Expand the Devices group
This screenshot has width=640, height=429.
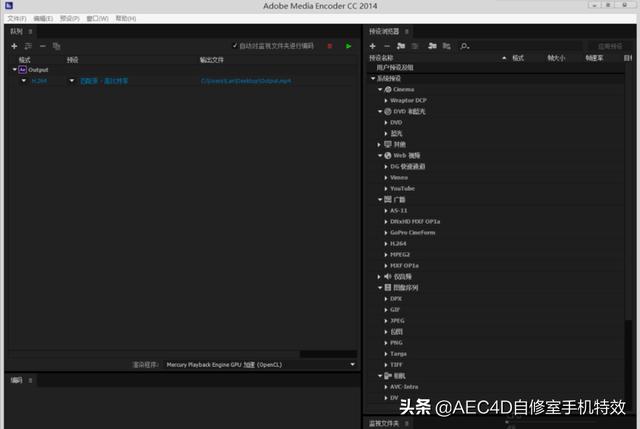click(379, 144)
